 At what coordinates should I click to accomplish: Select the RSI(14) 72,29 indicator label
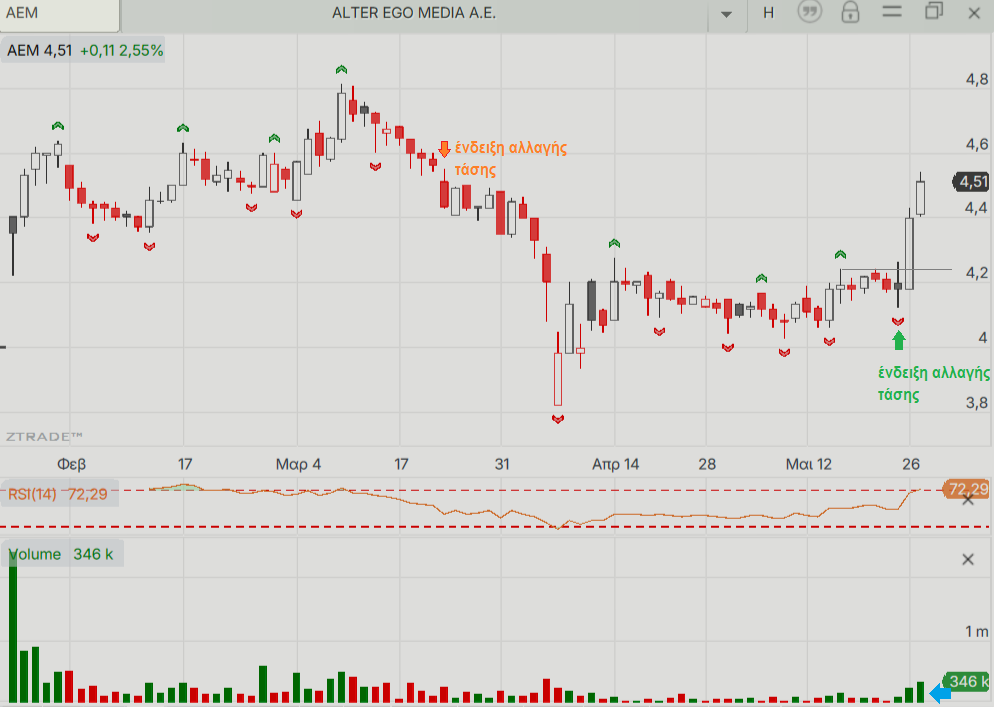click(58, 494)
